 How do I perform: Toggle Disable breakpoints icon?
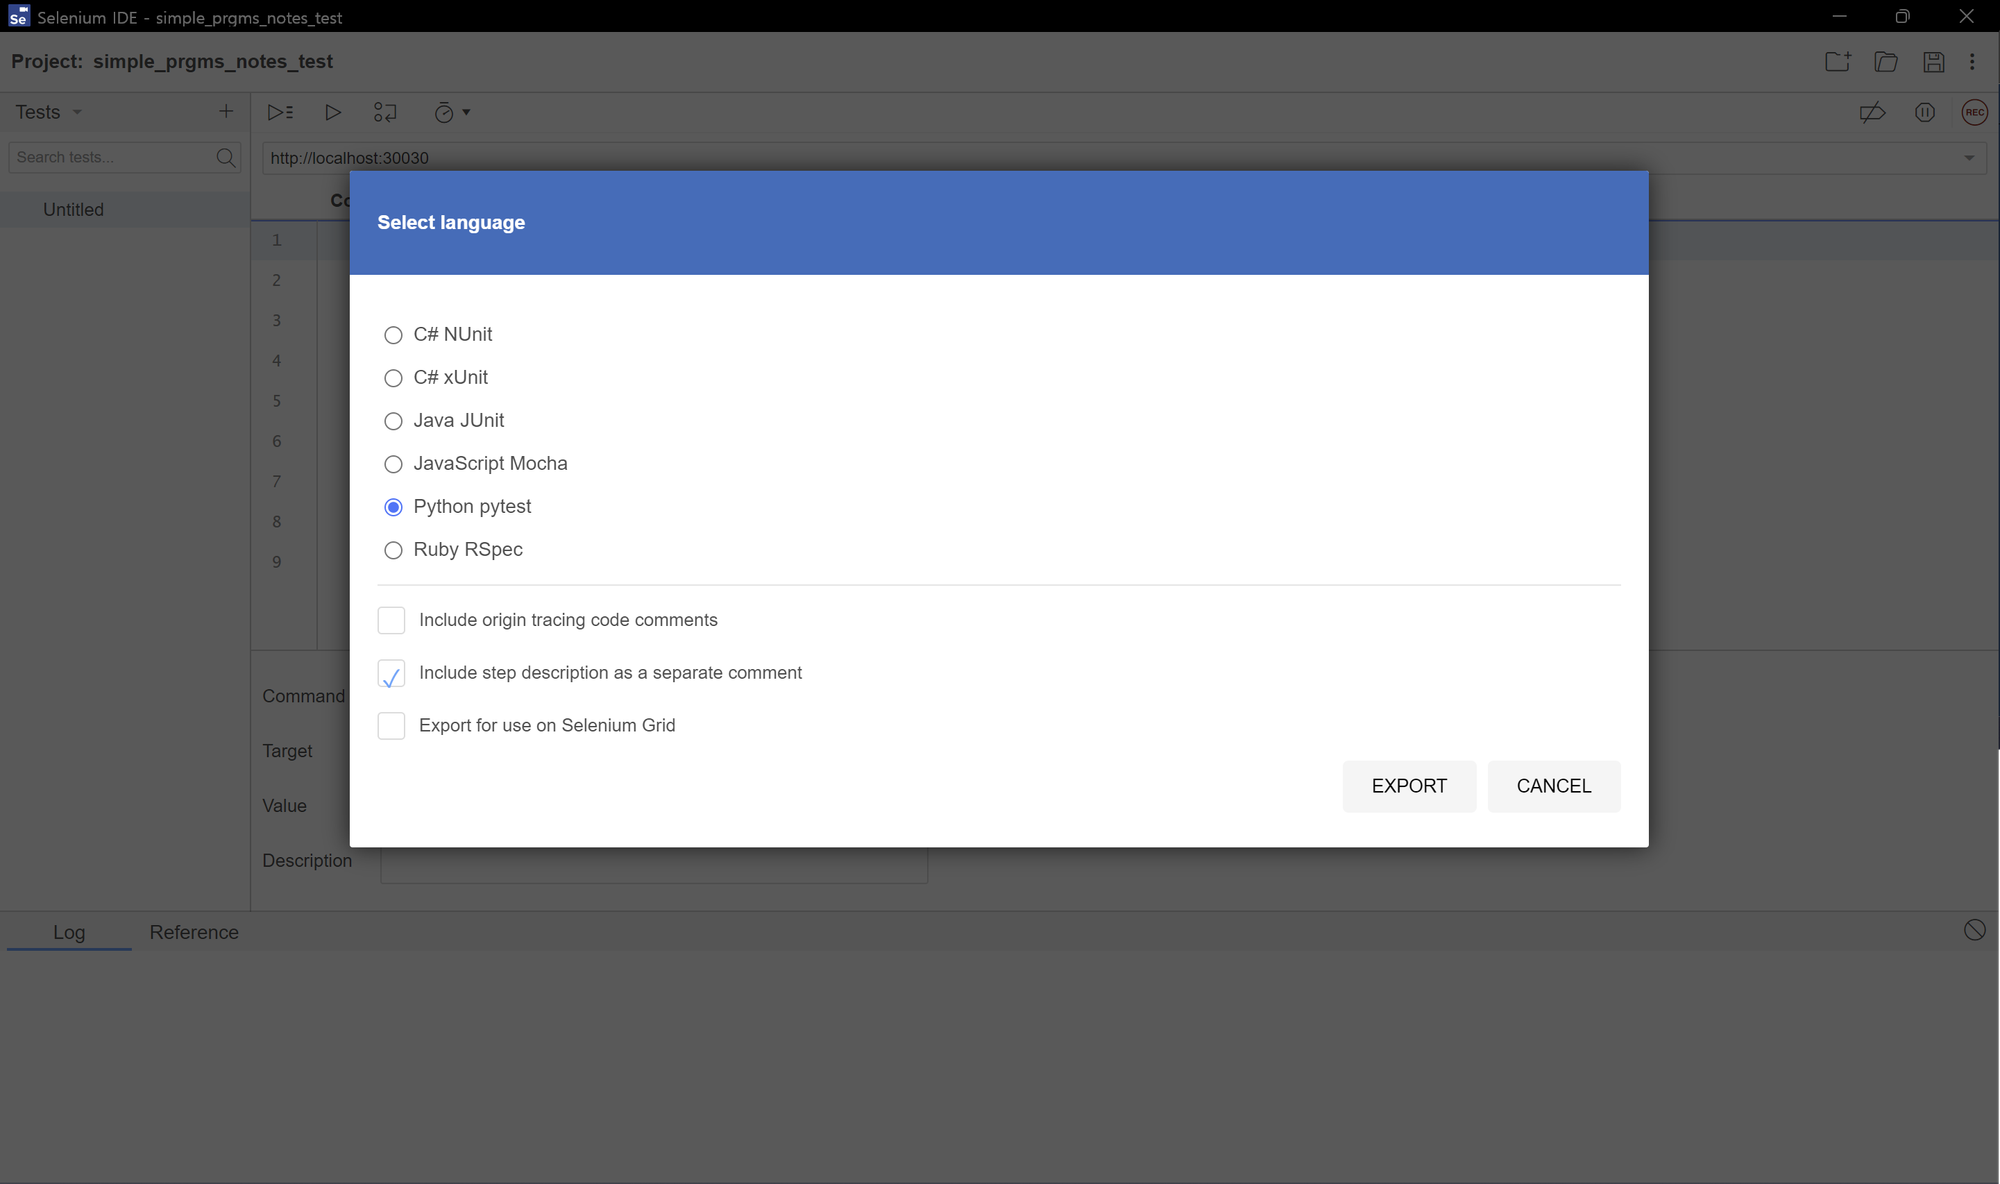click(1872, 112)
